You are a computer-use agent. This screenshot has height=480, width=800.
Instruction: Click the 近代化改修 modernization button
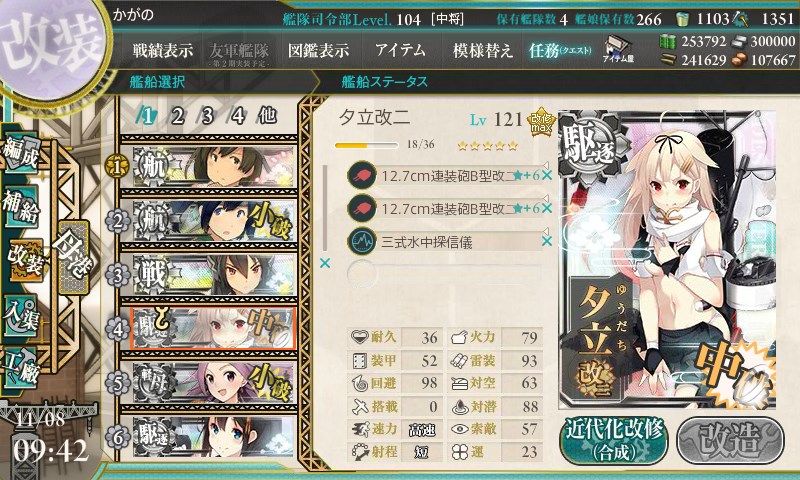pos(614,440)
